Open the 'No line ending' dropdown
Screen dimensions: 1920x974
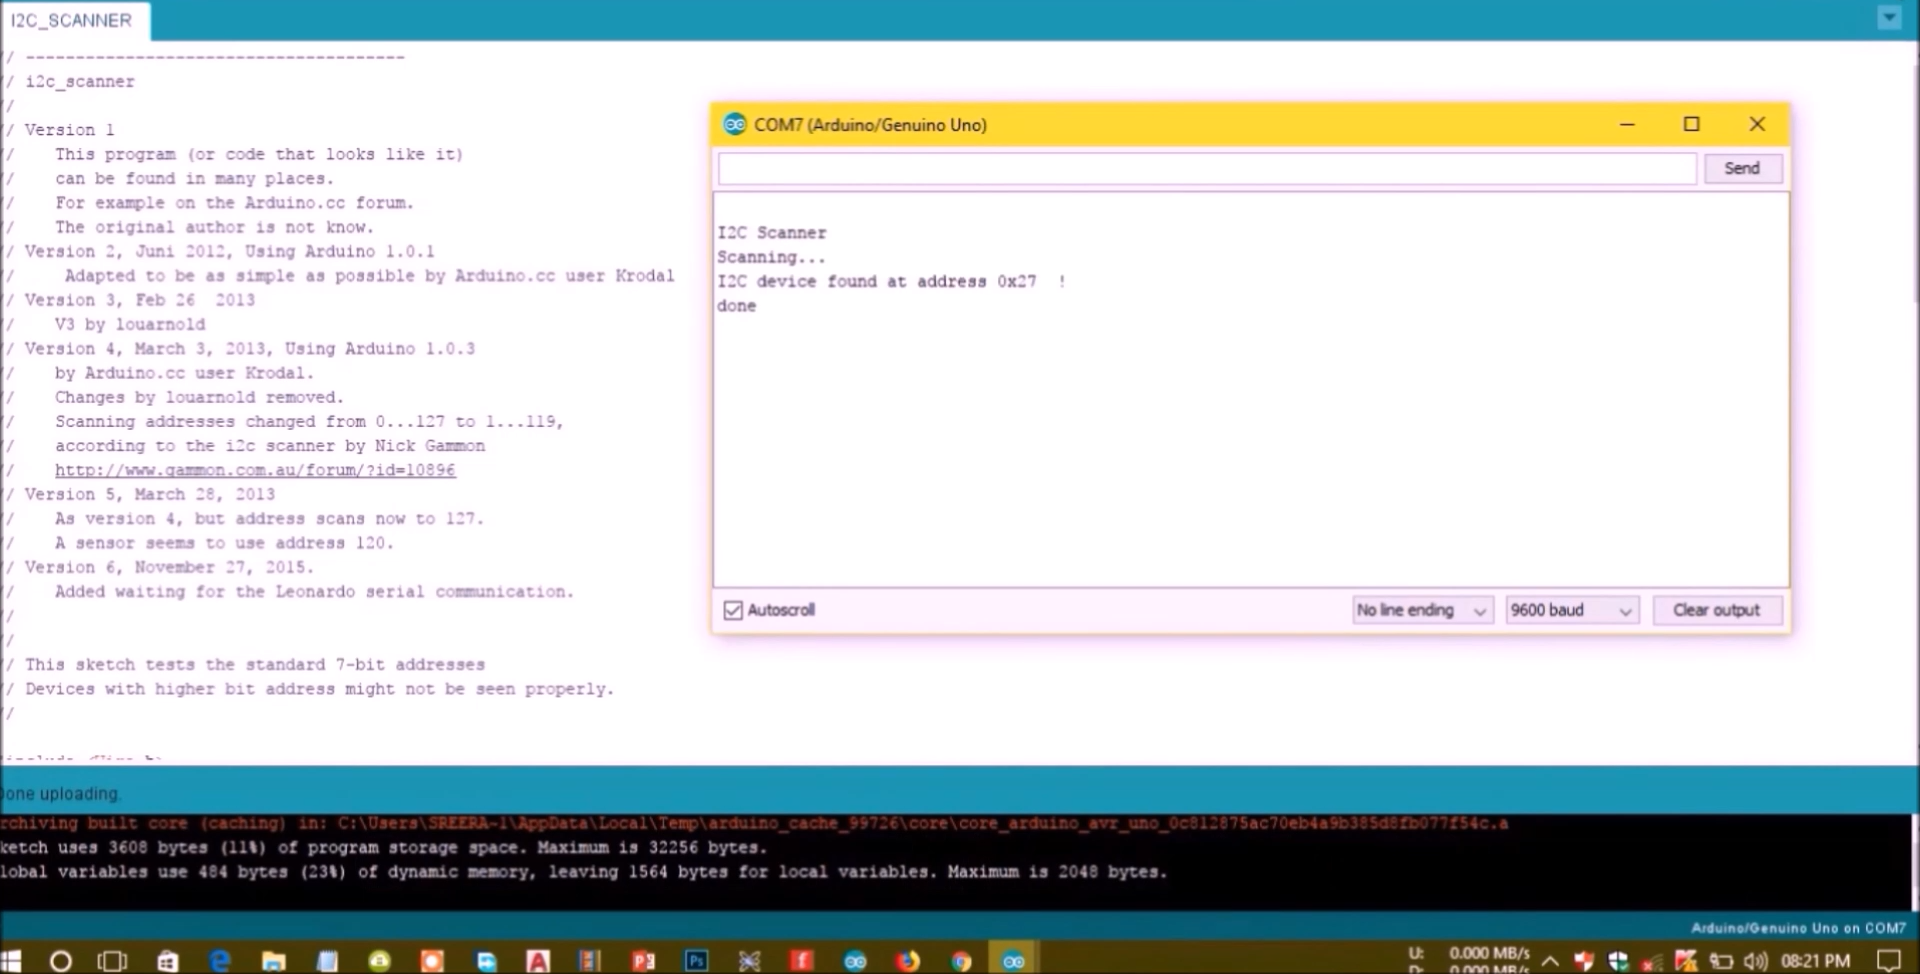click(x=1421, y=610)
